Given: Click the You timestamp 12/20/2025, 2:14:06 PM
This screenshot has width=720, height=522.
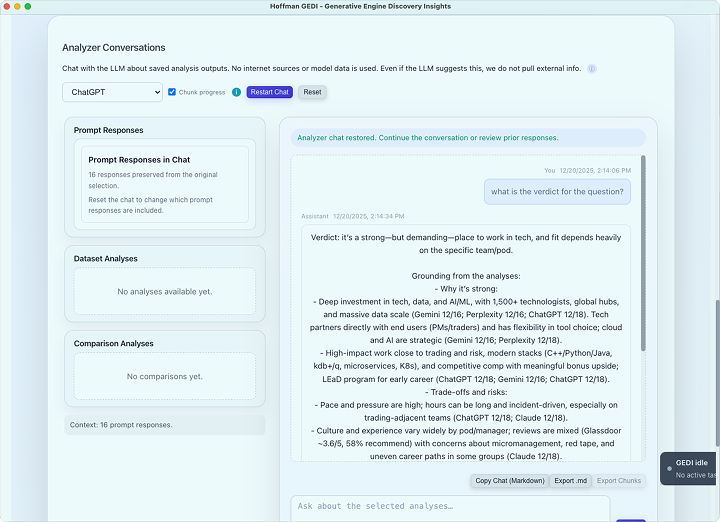Looking at the screenshot, I should pos(595,170).
